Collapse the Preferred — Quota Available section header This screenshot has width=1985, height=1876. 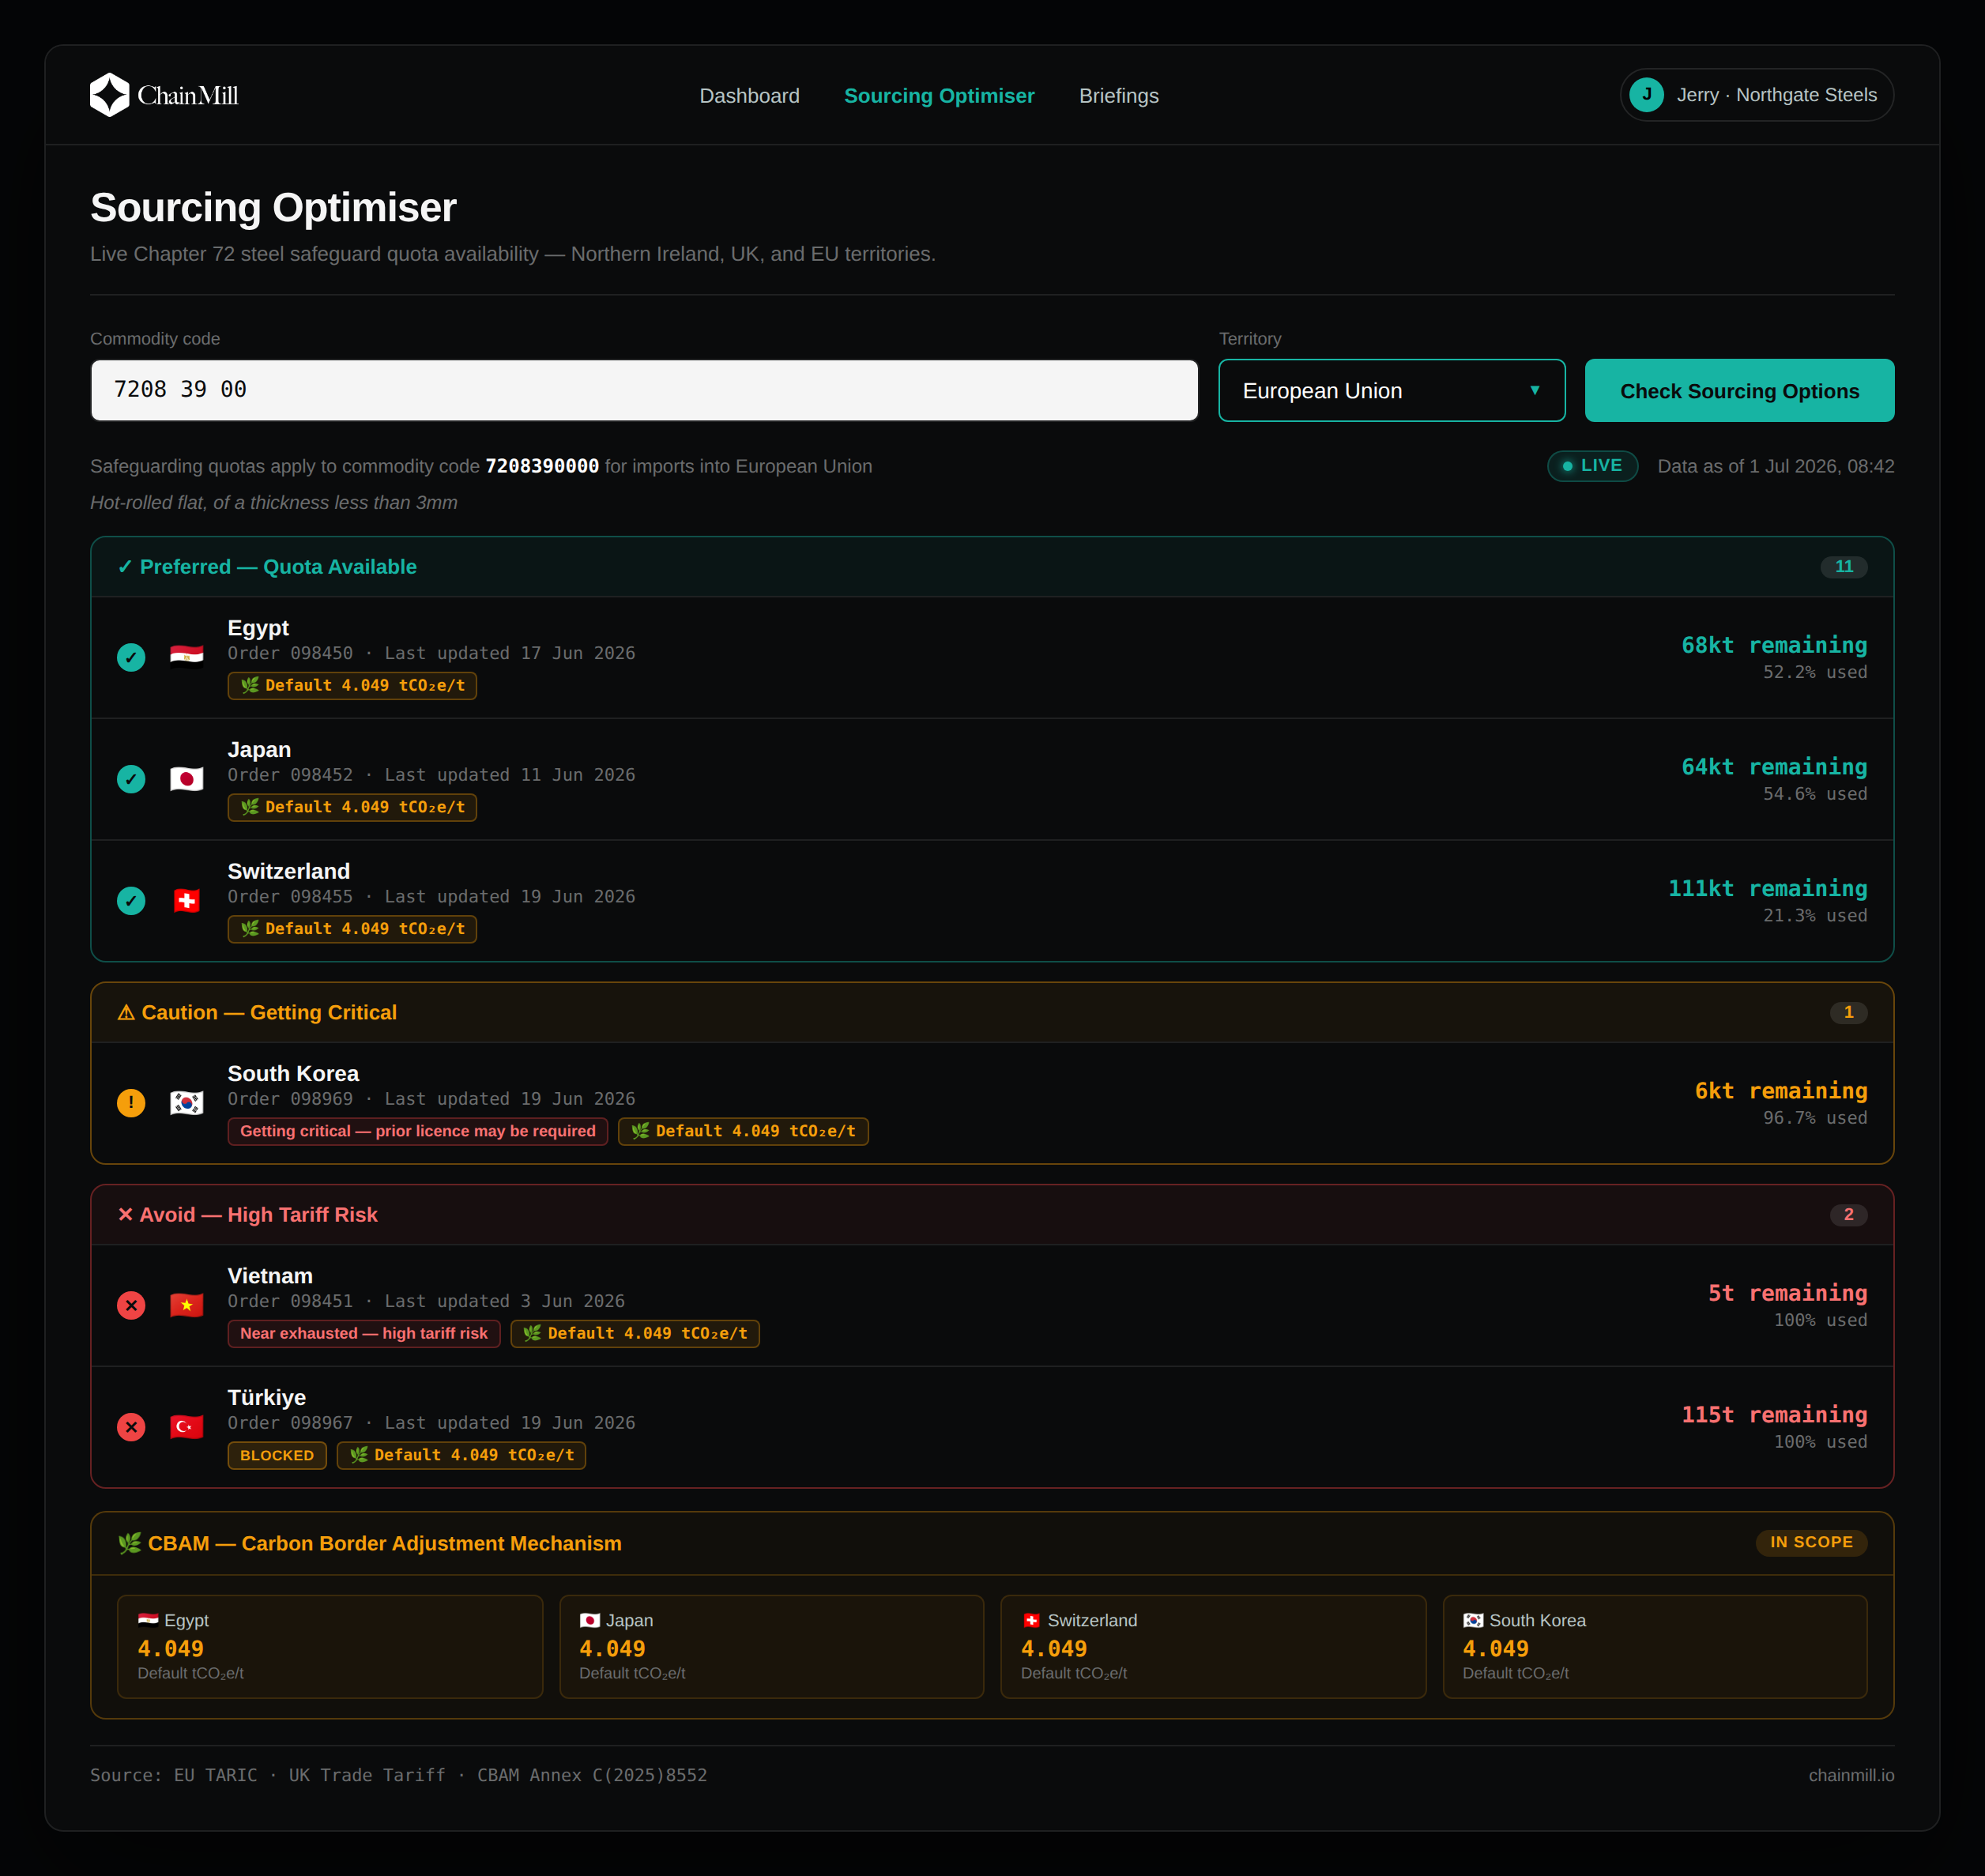click(992, 567)
